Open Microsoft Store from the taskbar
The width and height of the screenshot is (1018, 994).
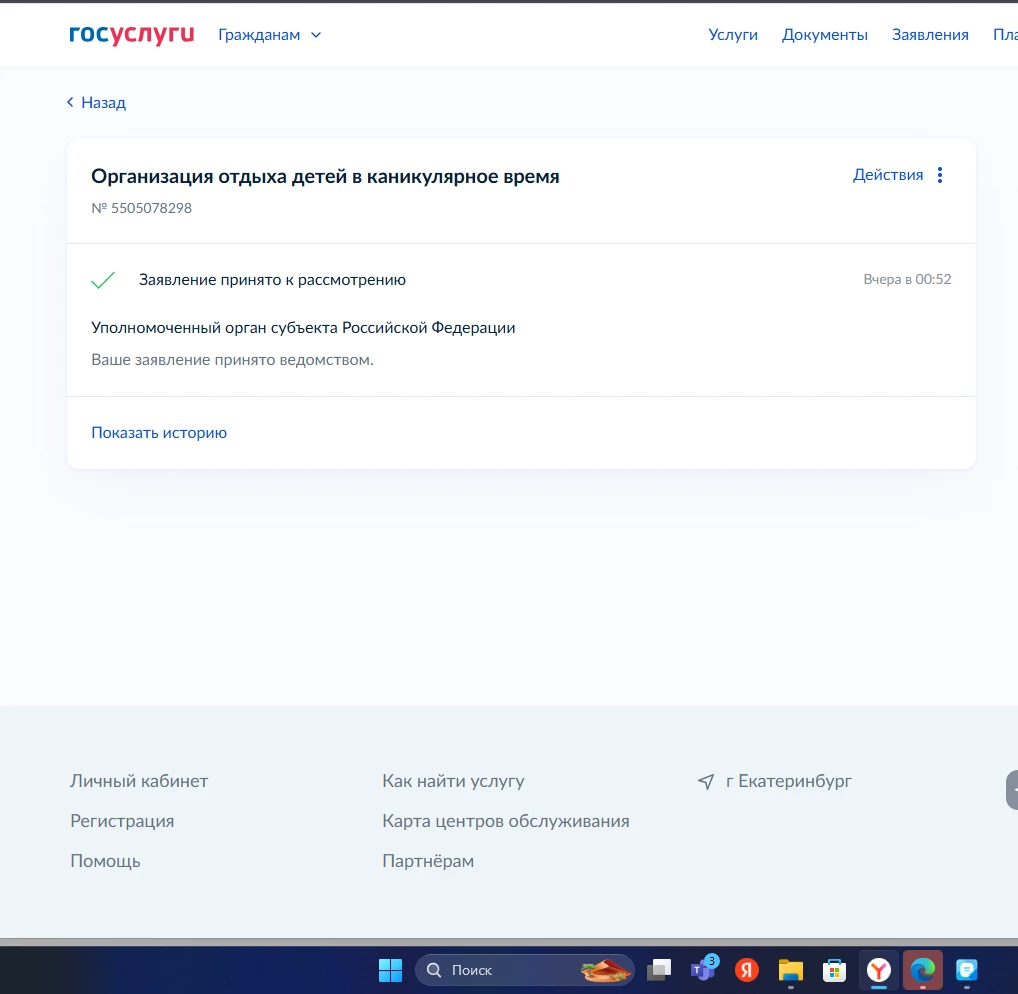[x=834, y=969]
